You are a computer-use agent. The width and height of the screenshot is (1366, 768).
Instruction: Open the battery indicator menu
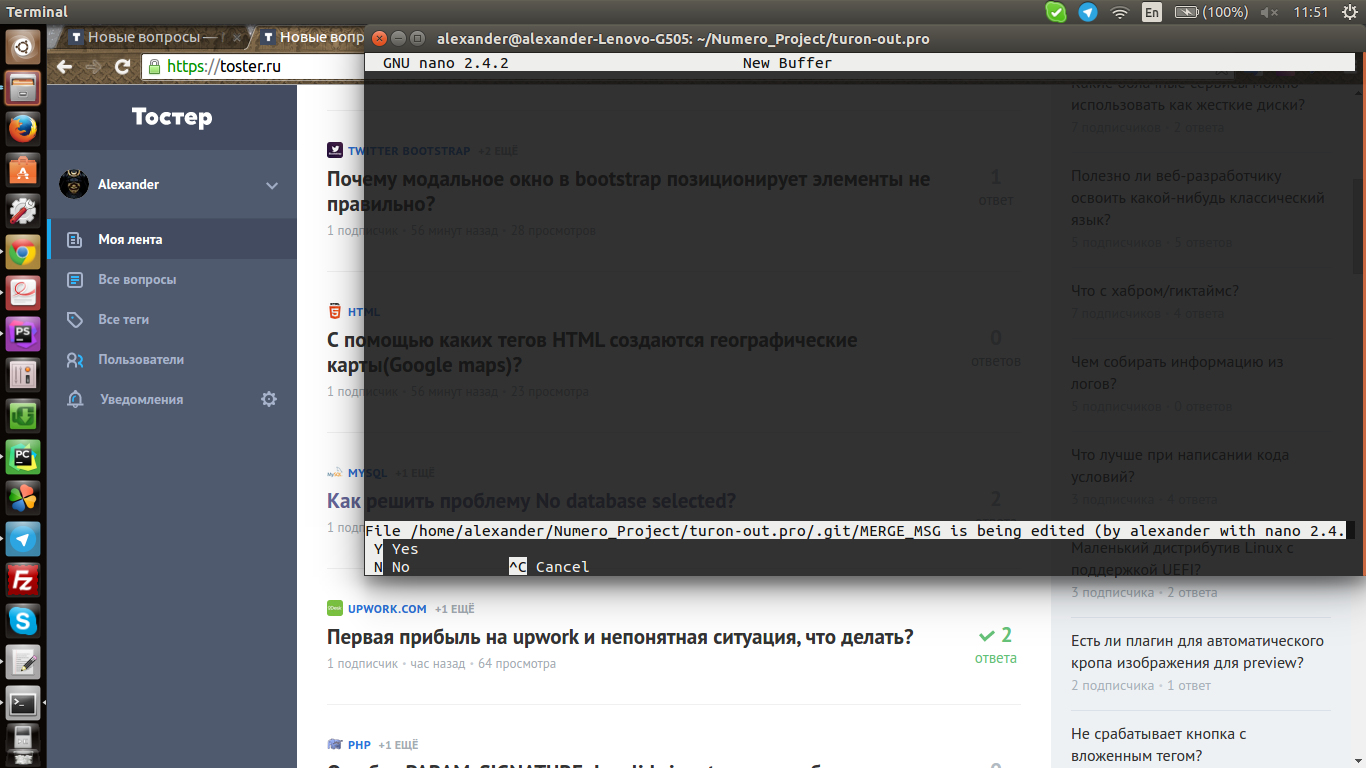(1211, 12)
